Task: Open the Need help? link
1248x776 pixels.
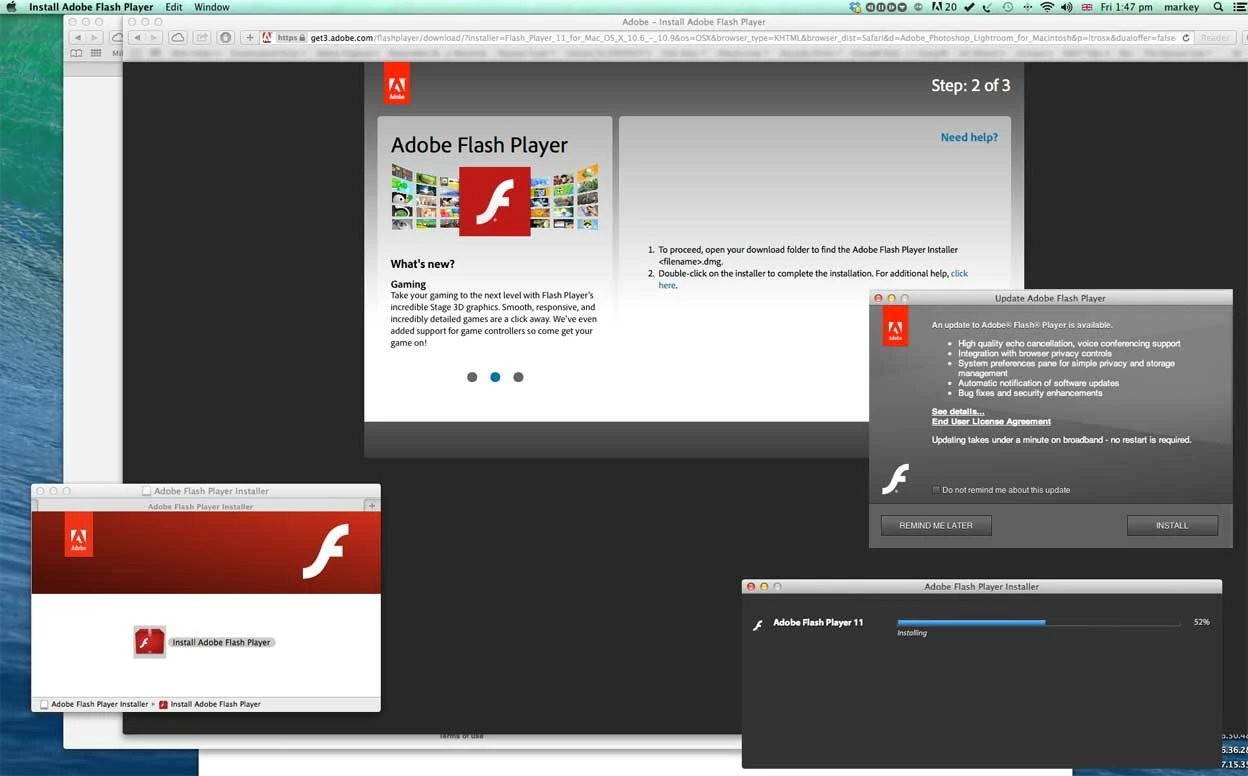Action: coord(969,137)
